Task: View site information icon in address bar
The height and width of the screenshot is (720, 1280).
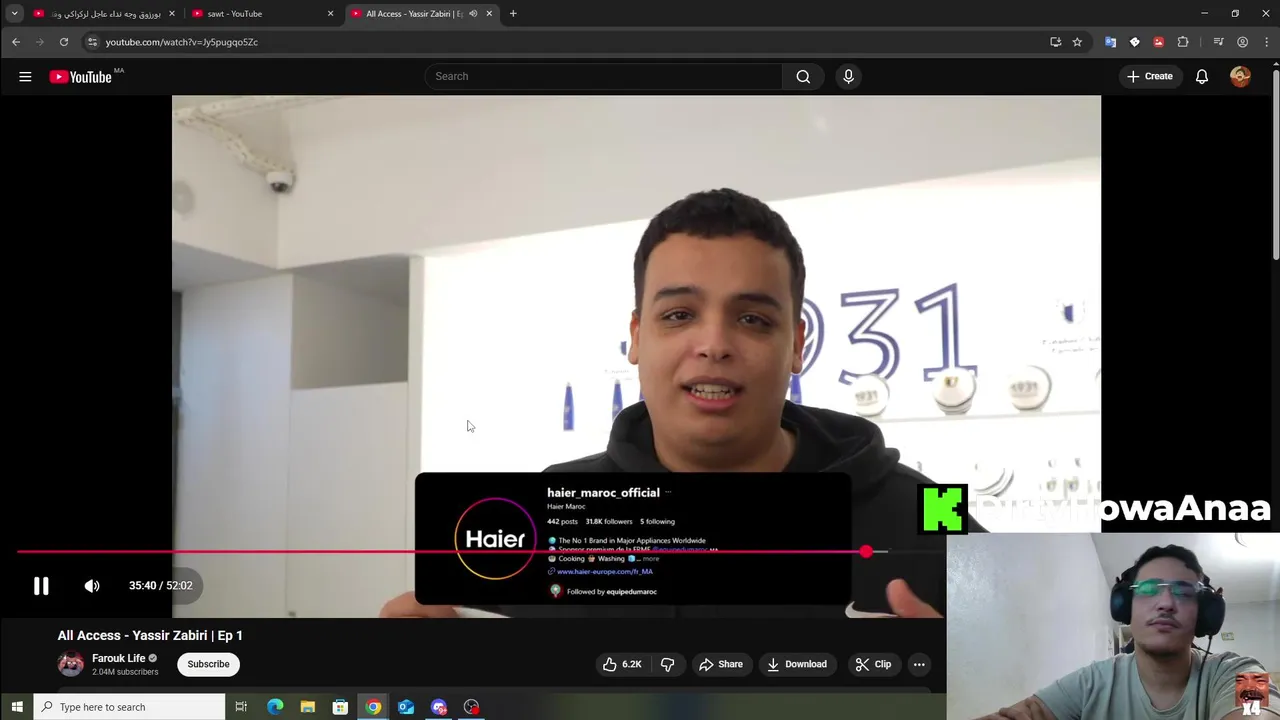Action: [92, 42]
